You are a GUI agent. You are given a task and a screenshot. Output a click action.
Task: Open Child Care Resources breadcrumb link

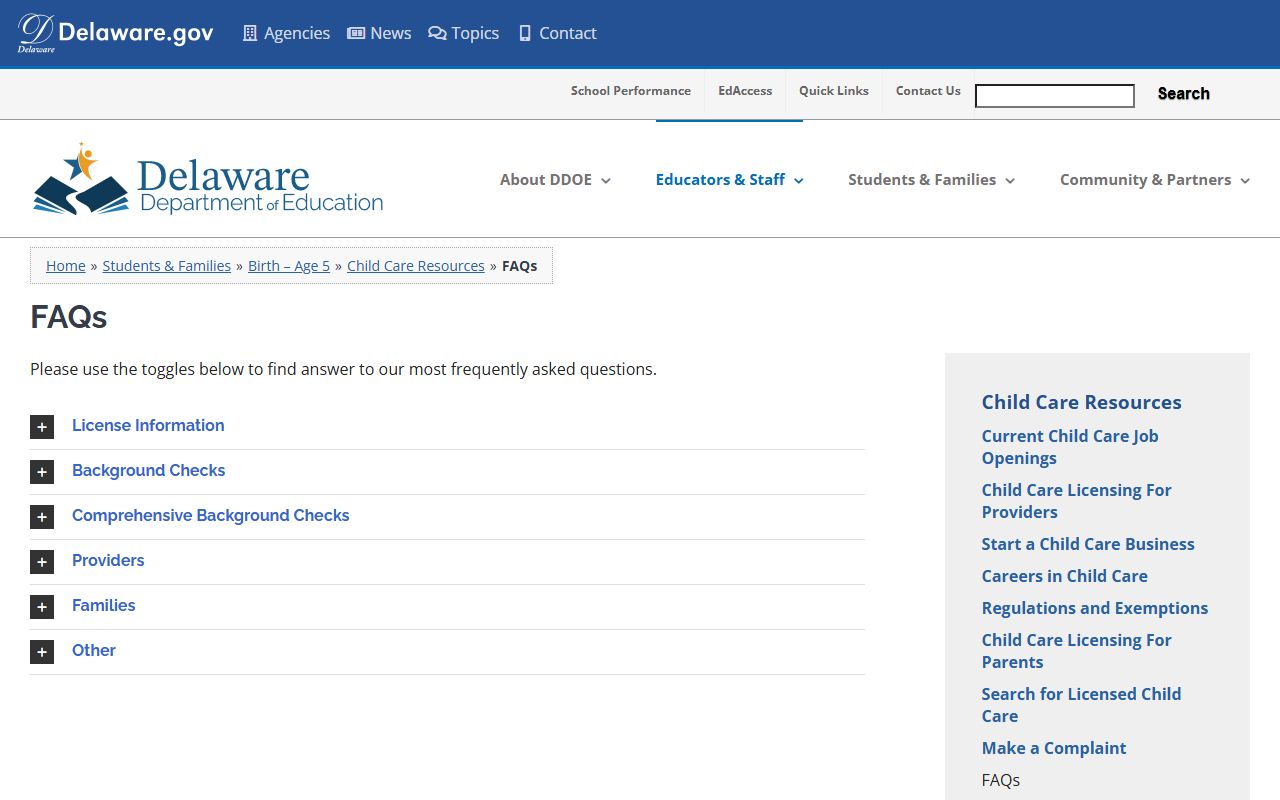[416, 266]
